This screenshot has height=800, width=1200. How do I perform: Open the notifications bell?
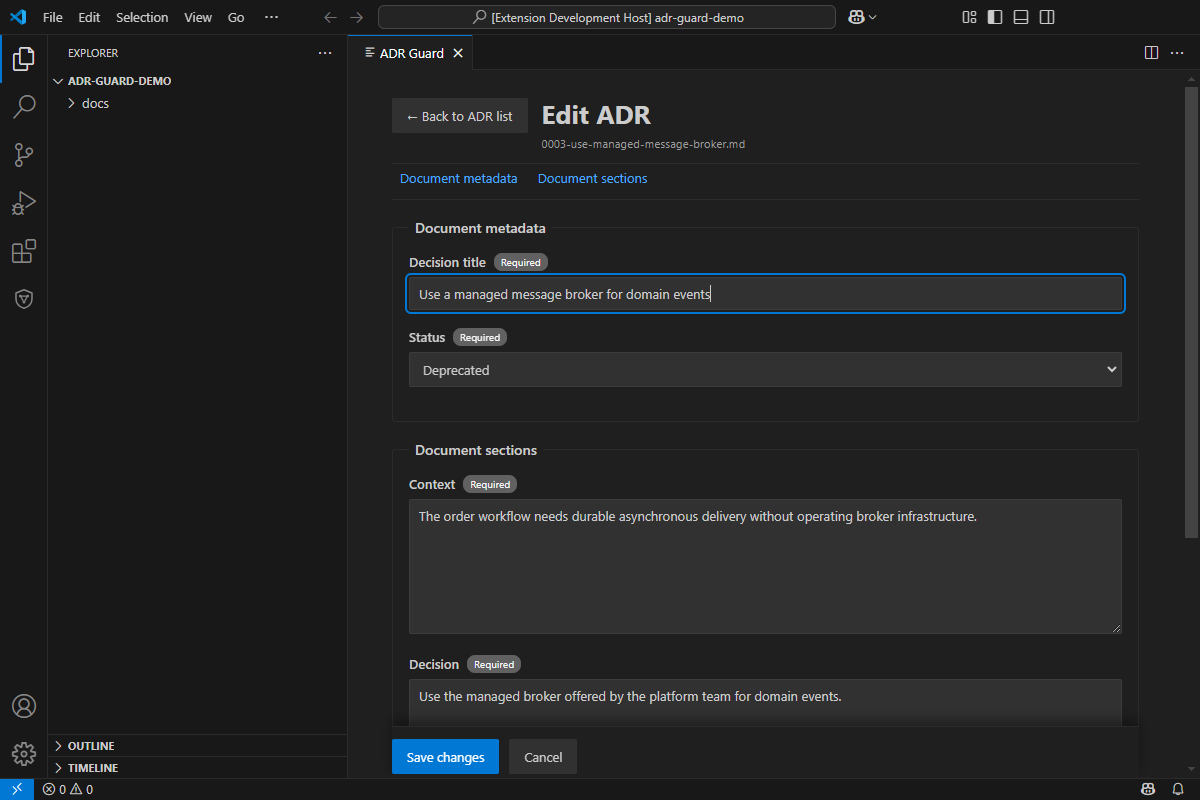[x=1178, y=789]
